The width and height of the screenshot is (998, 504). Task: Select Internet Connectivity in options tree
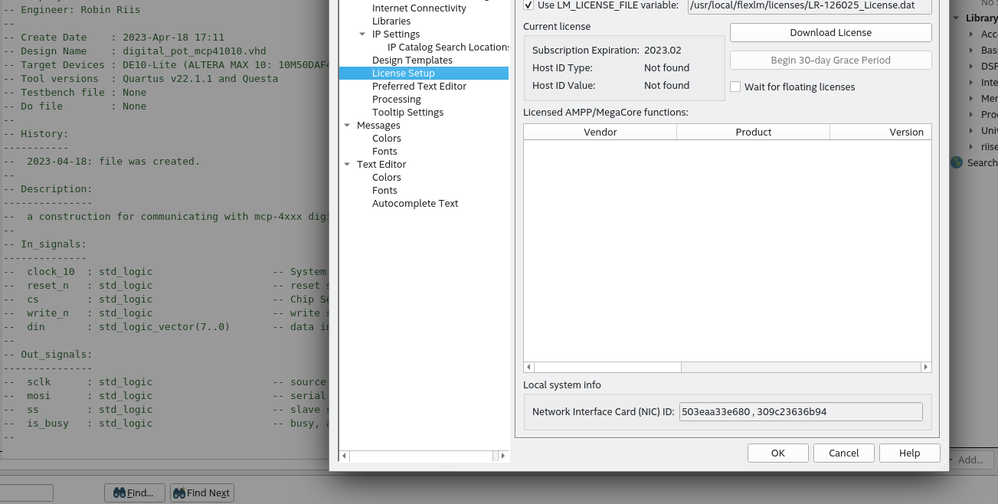click(x=419, y=8)
